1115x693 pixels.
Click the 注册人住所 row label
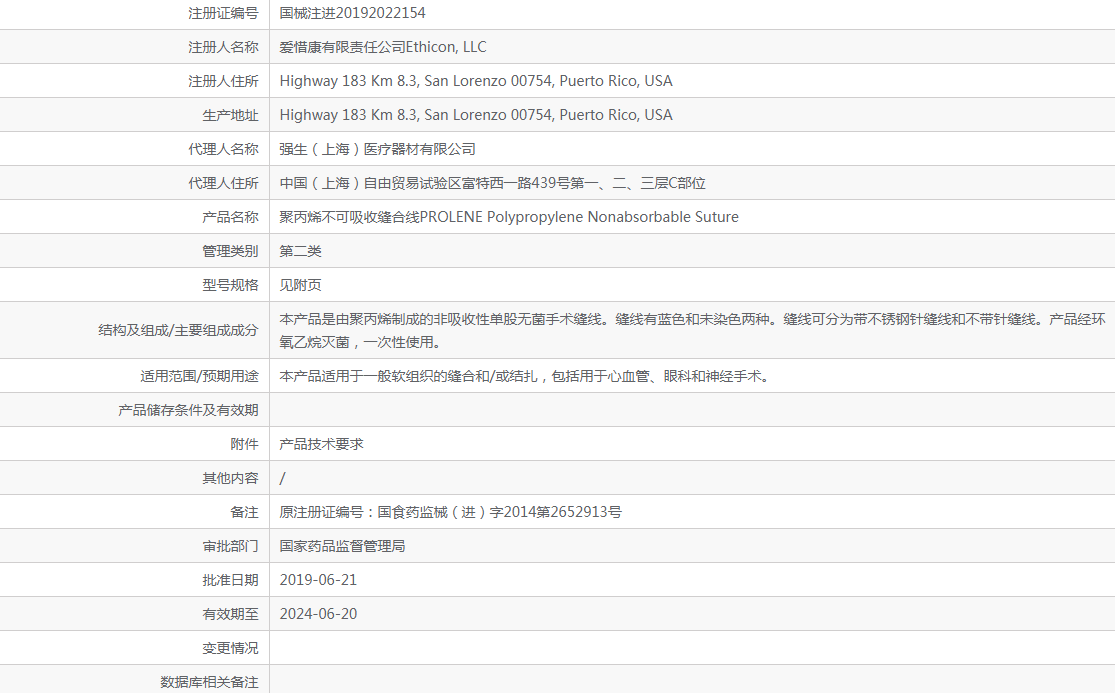pyautogui.click(x=223, y=81)
